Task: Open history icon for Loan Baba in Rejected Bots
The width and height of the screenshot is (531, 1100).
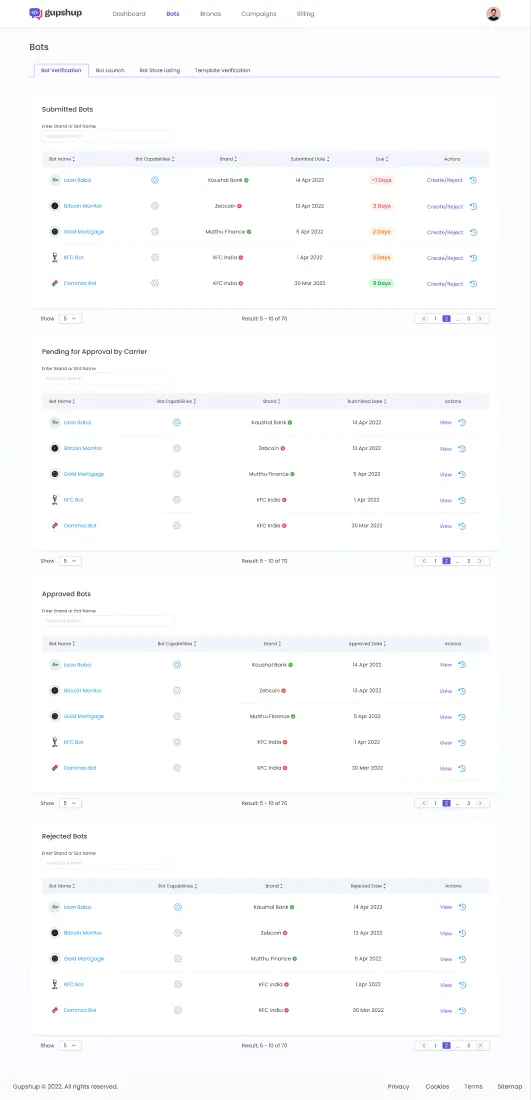Action: click(462, 907)
